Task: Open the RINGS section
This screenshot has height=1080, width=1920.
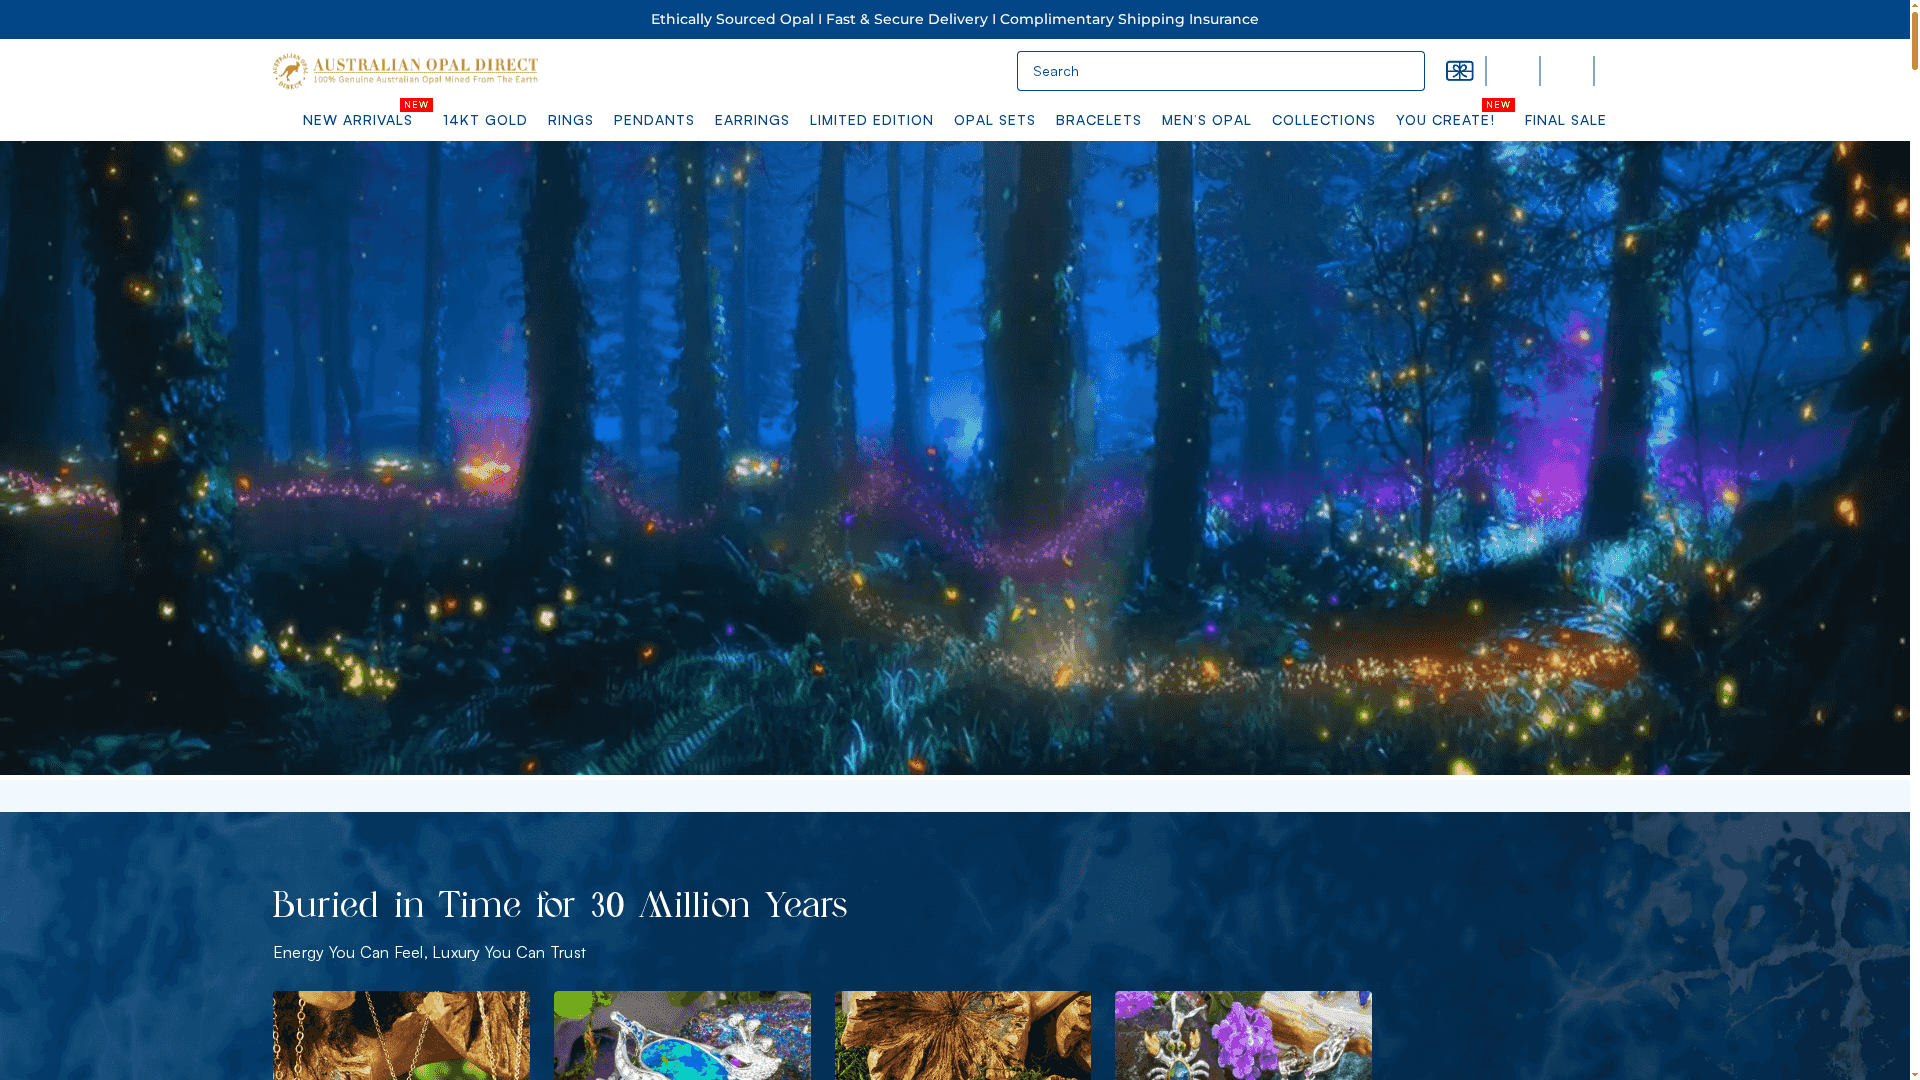Action: (x=570, y=120)
